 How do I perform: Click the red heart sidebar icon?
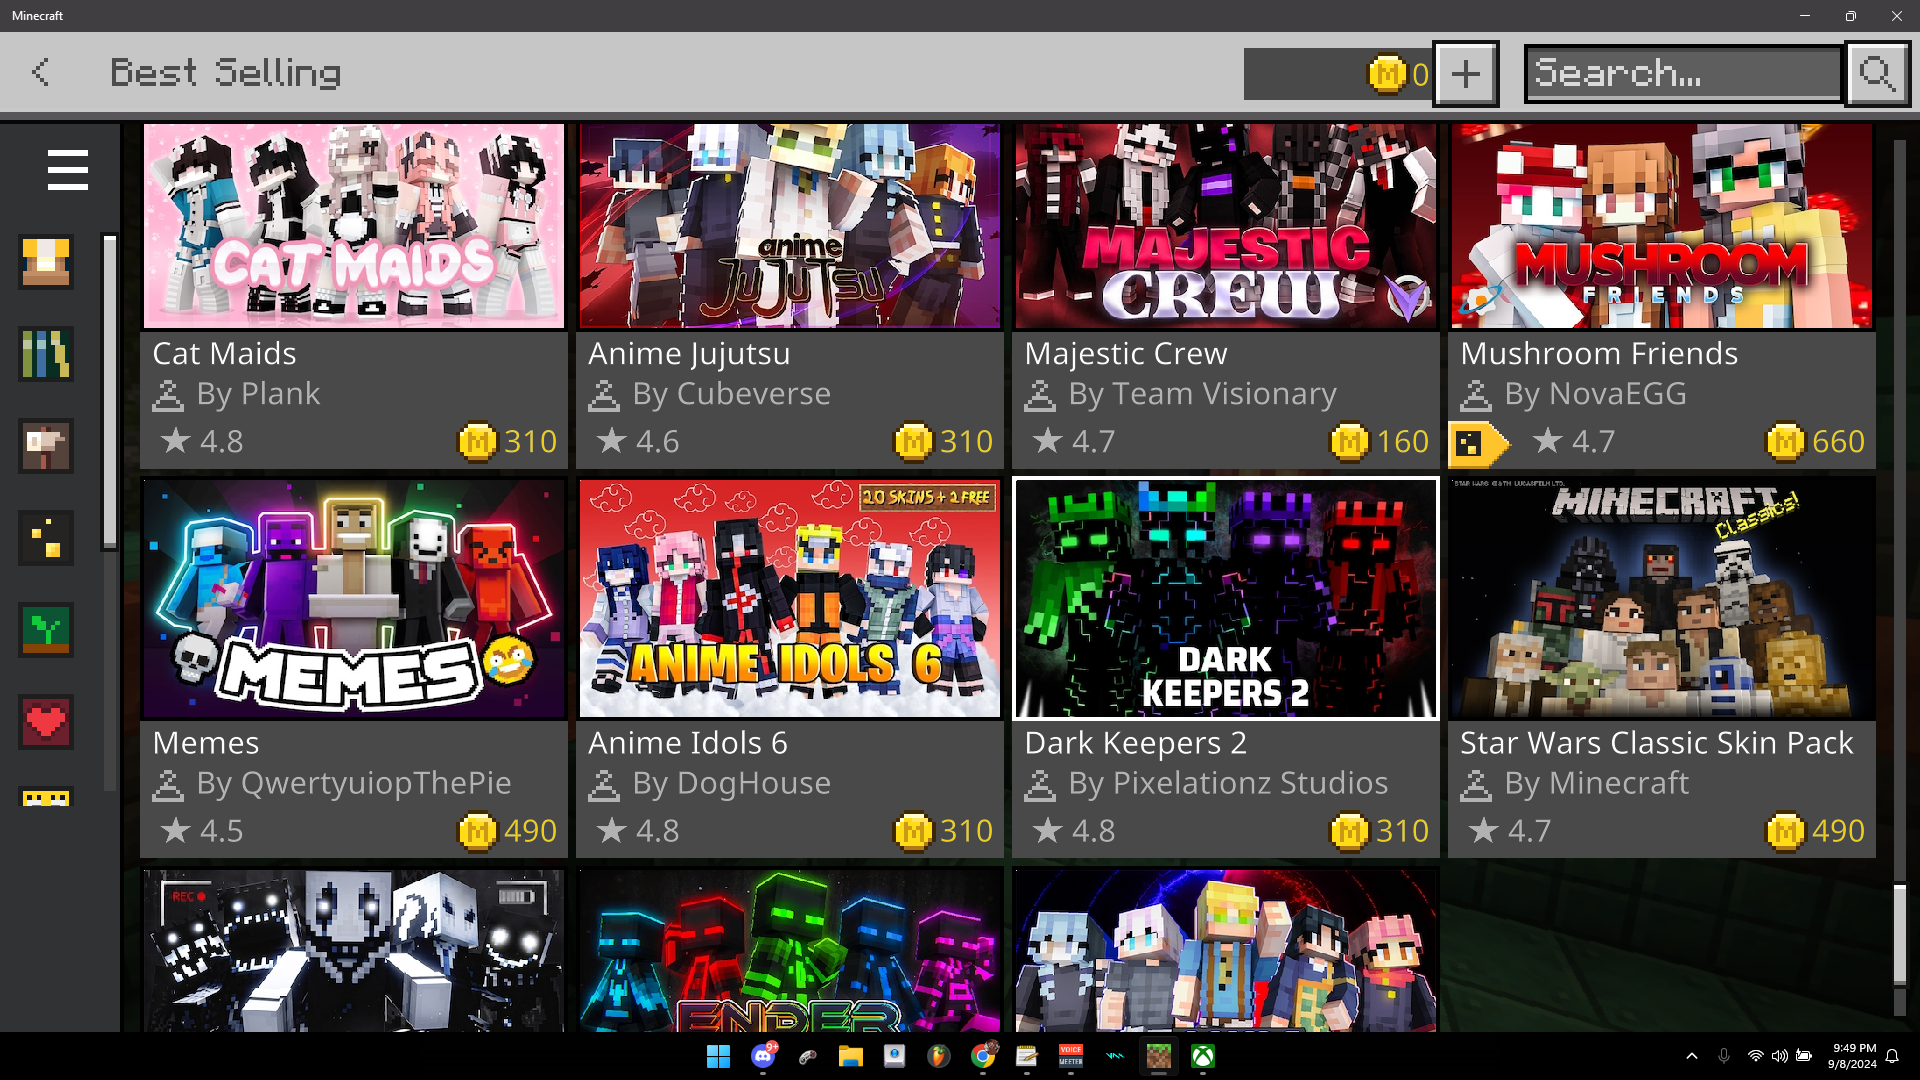click(x=46, y=722)
